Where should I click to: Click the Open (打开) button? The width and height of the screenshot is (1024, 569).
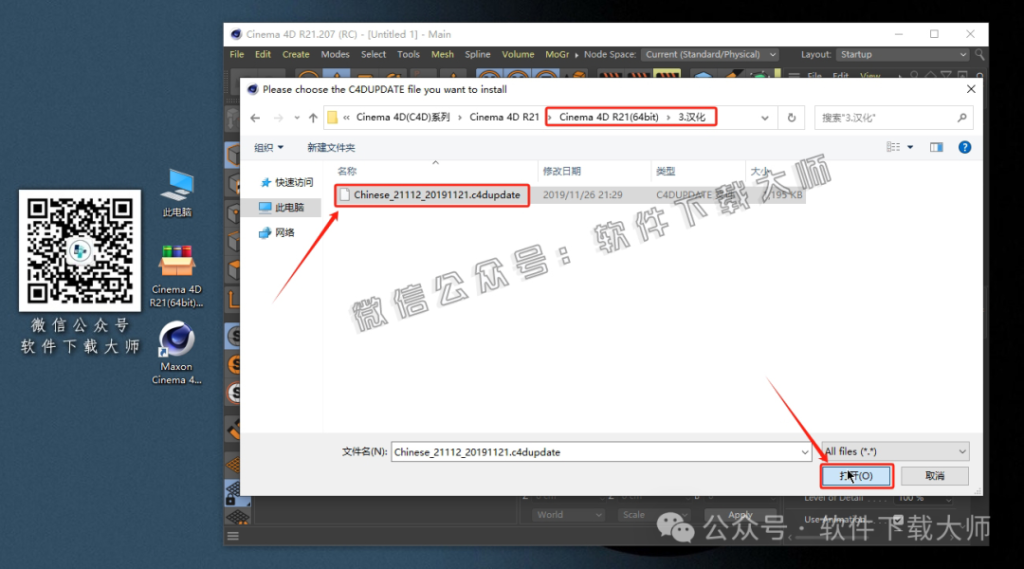(856, 476)
